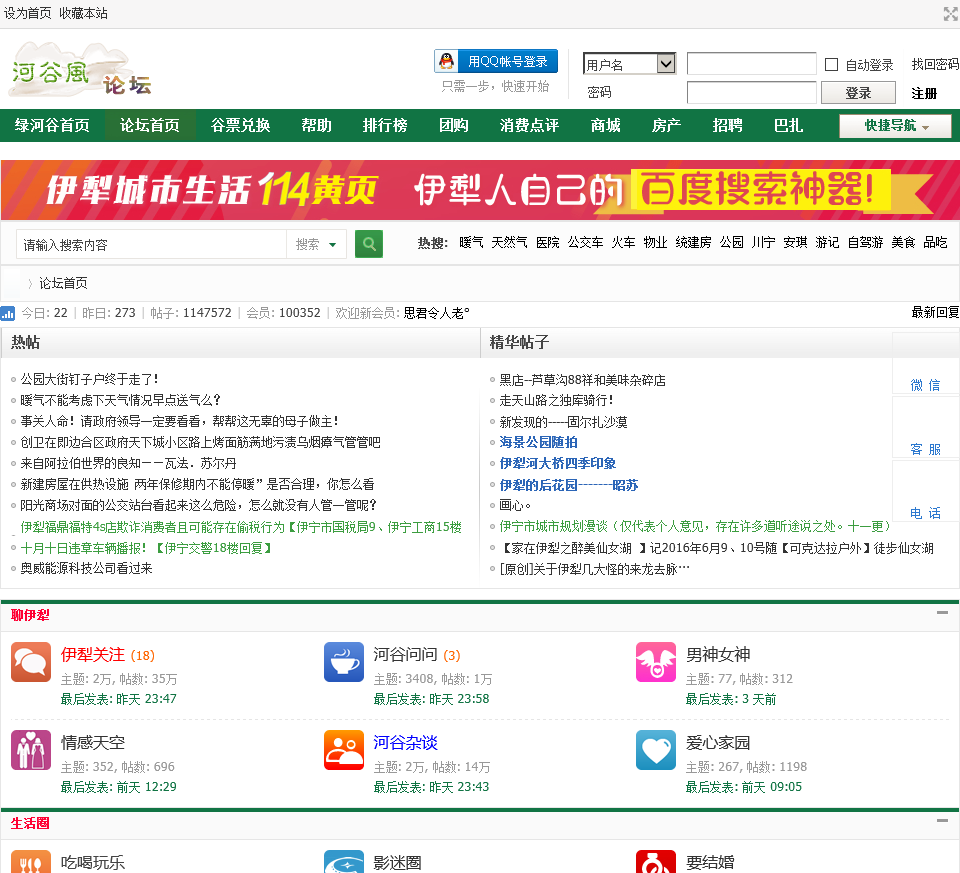Click the 用QQ帐号登录 button
The width and height of the screenshot is (960, 873).
(496, 61)
